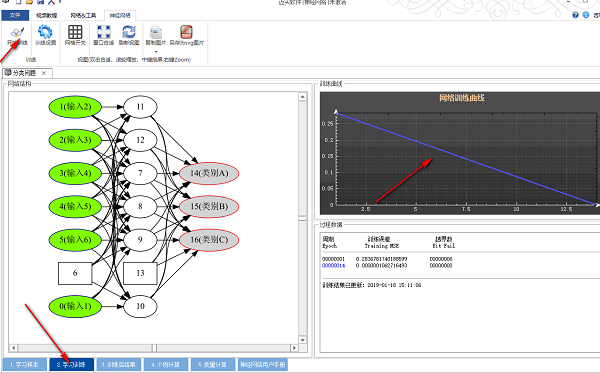Screen dimensions: 600x373
Task: Open the 文件 file menu tab
Action: (15, 15)
